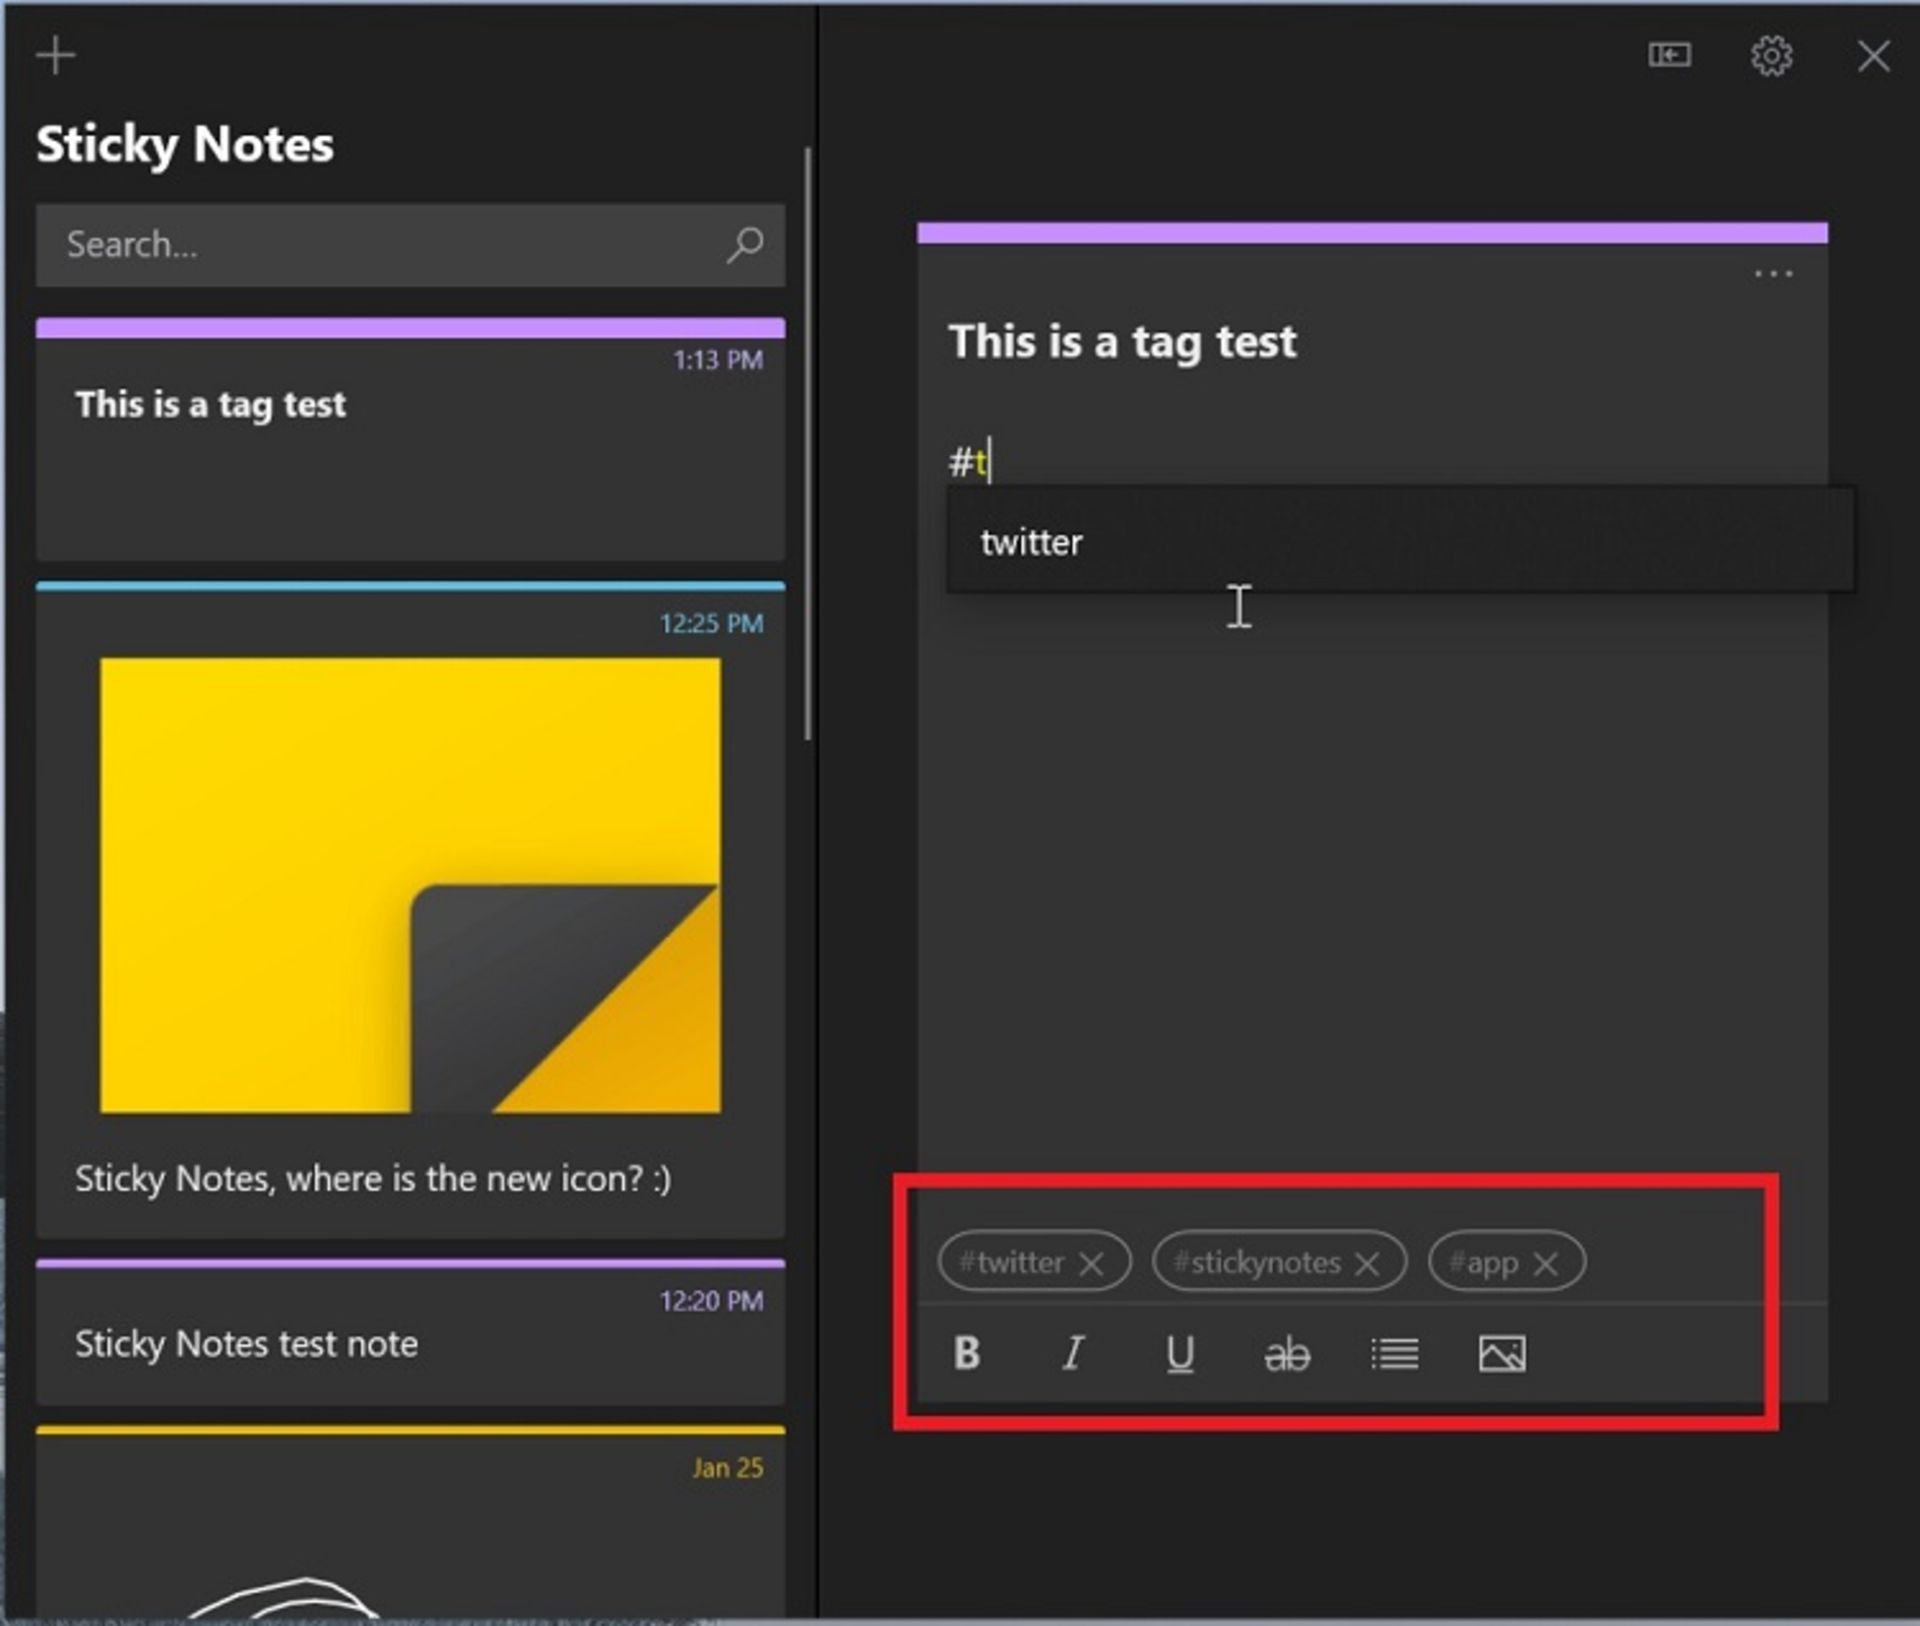Remove the #stickynotes tag

click(1369, 1263)
